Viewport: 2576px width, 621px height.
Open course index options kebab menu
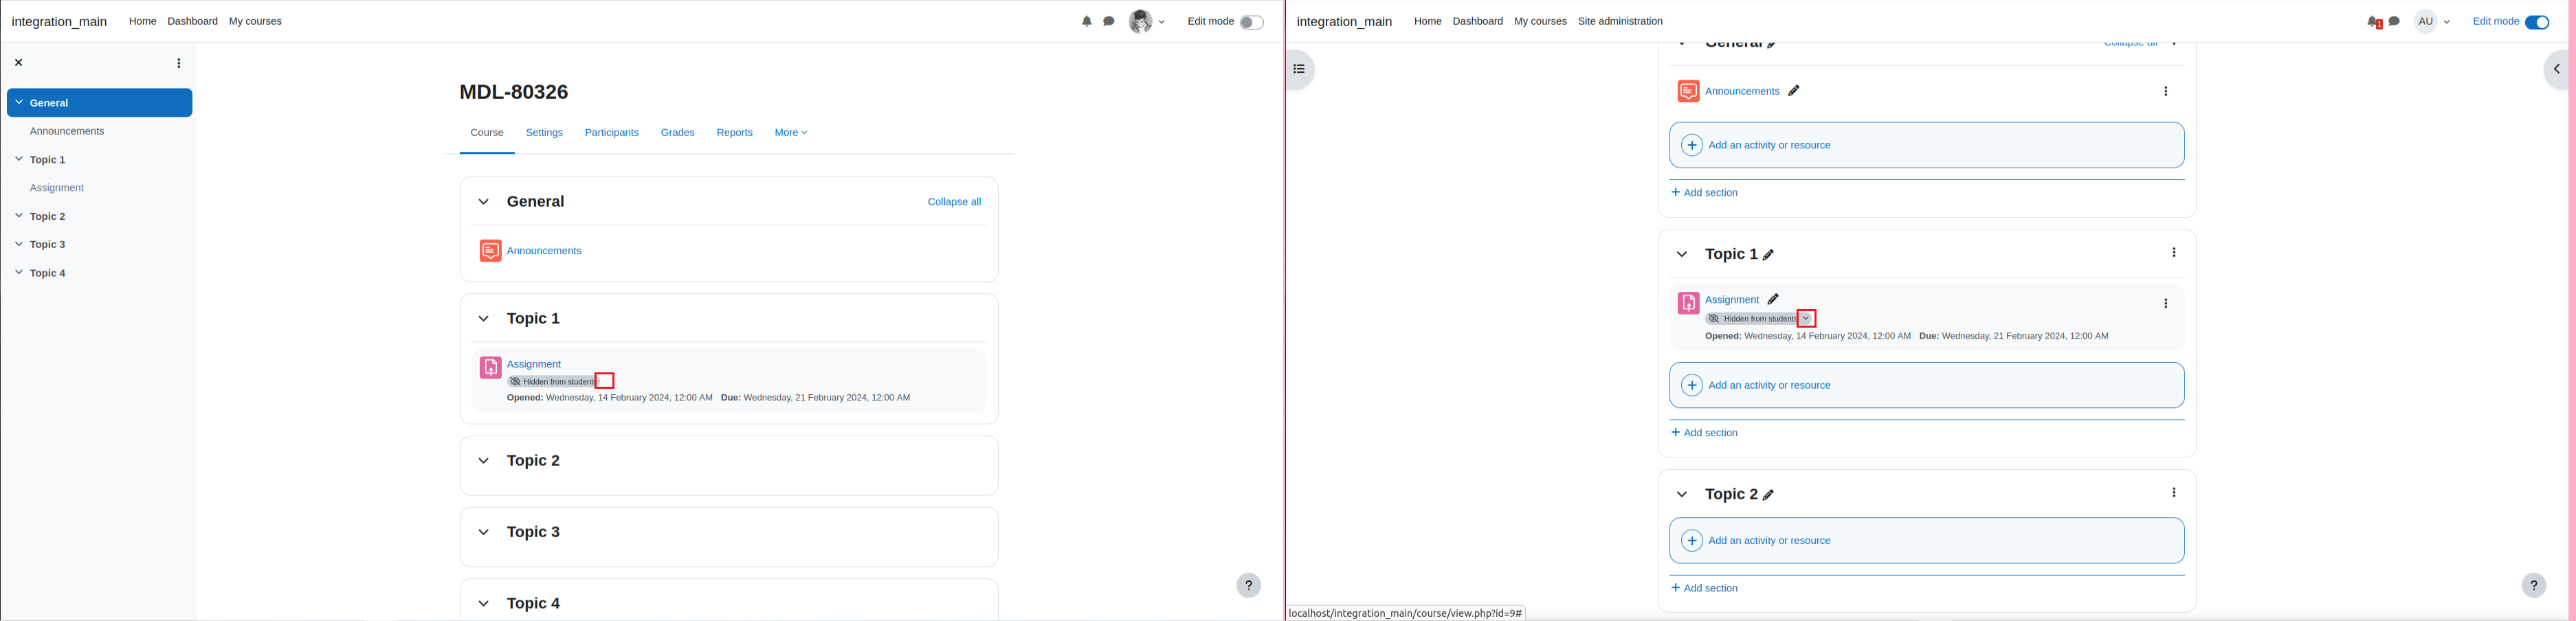pos(179,63)
